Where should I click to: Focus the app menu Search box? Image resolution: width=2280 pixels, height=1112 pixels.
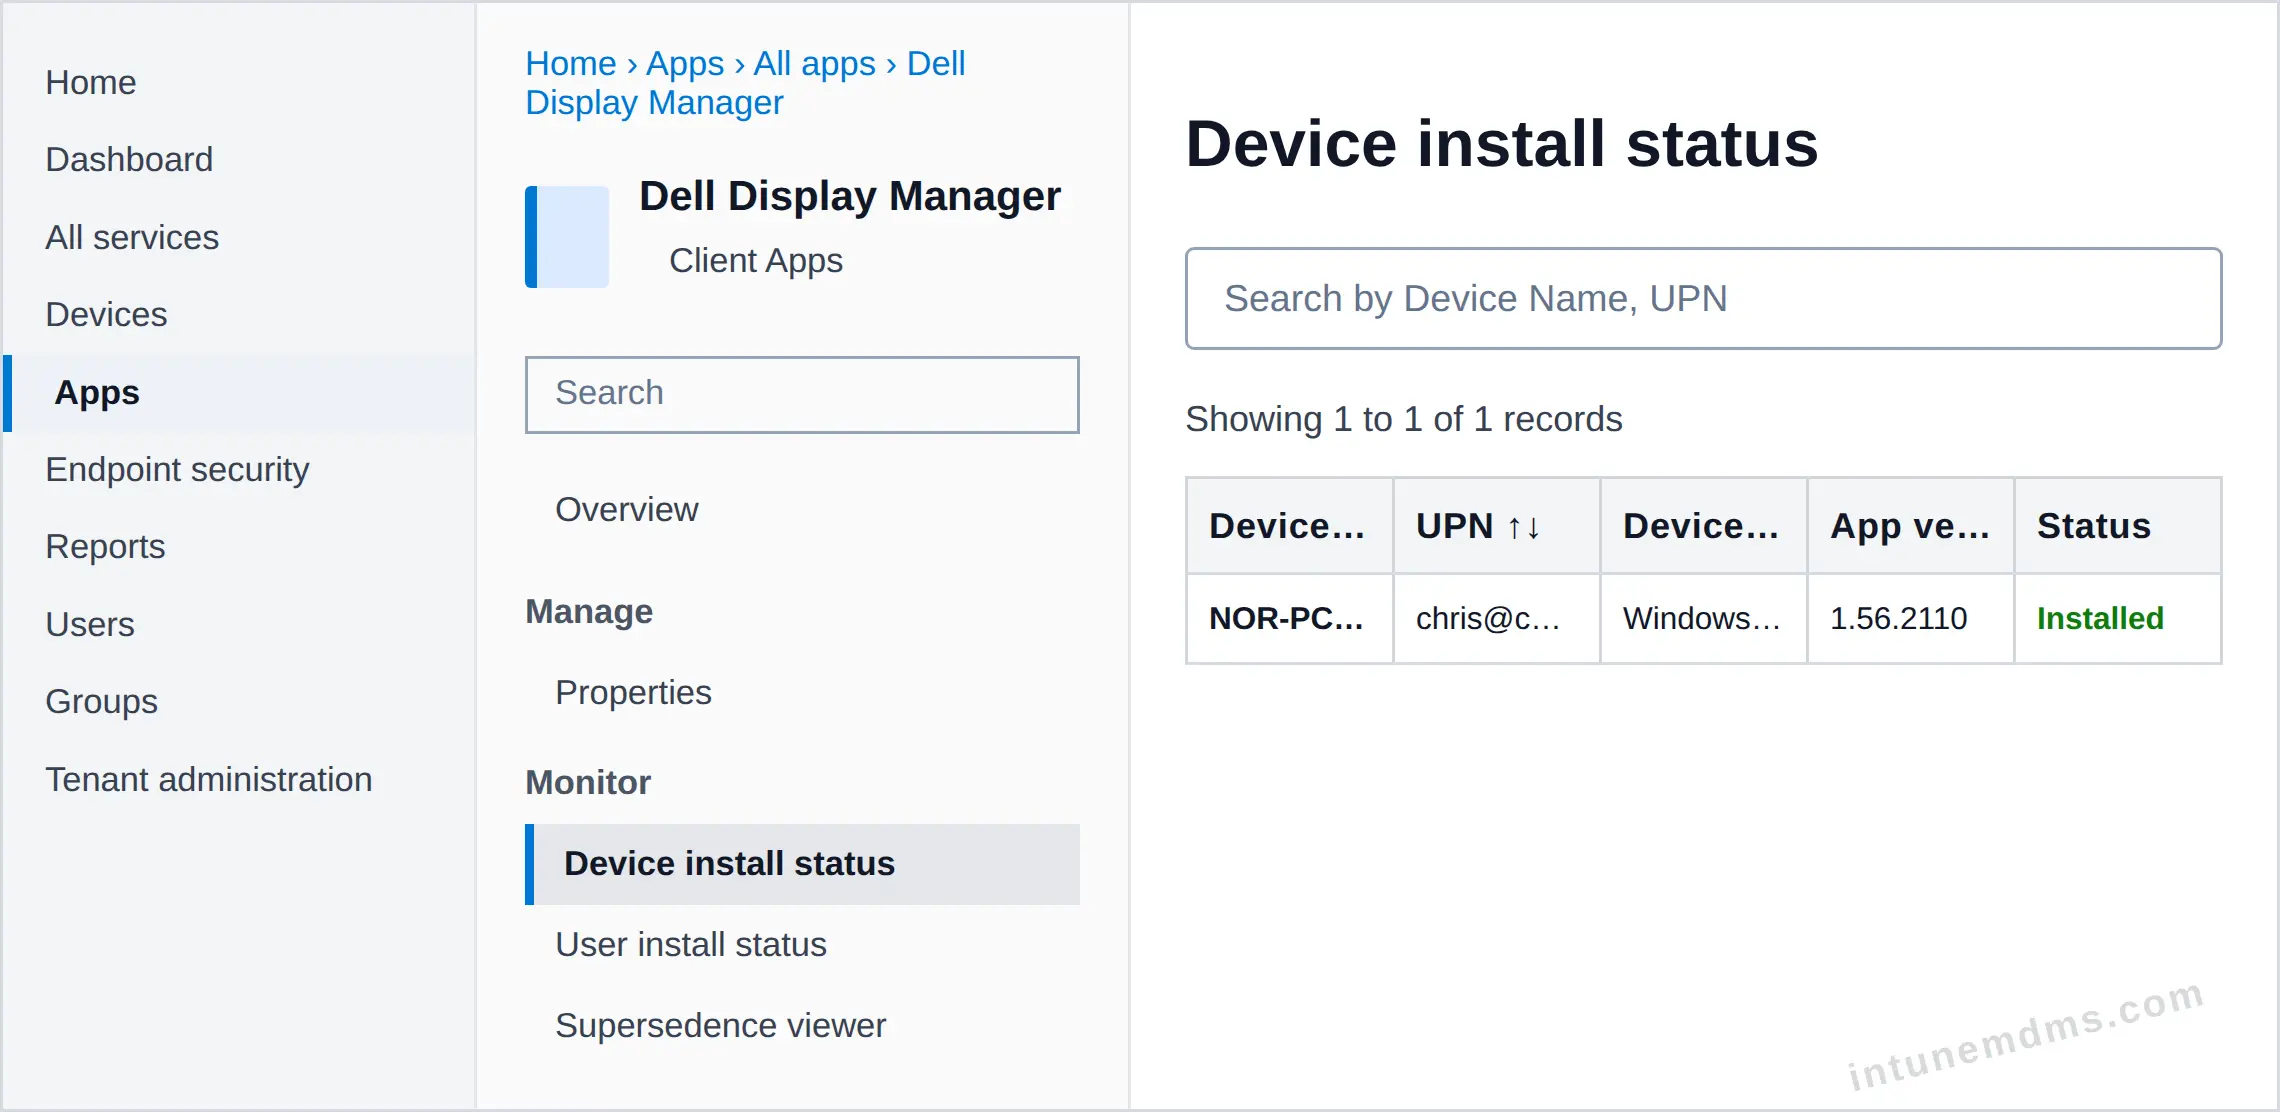(x=802, y=394)
